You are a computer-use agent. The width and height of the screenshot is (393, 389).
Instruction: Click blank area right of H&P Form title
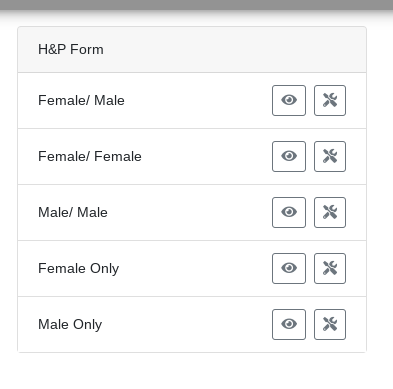tap(233, 49)
